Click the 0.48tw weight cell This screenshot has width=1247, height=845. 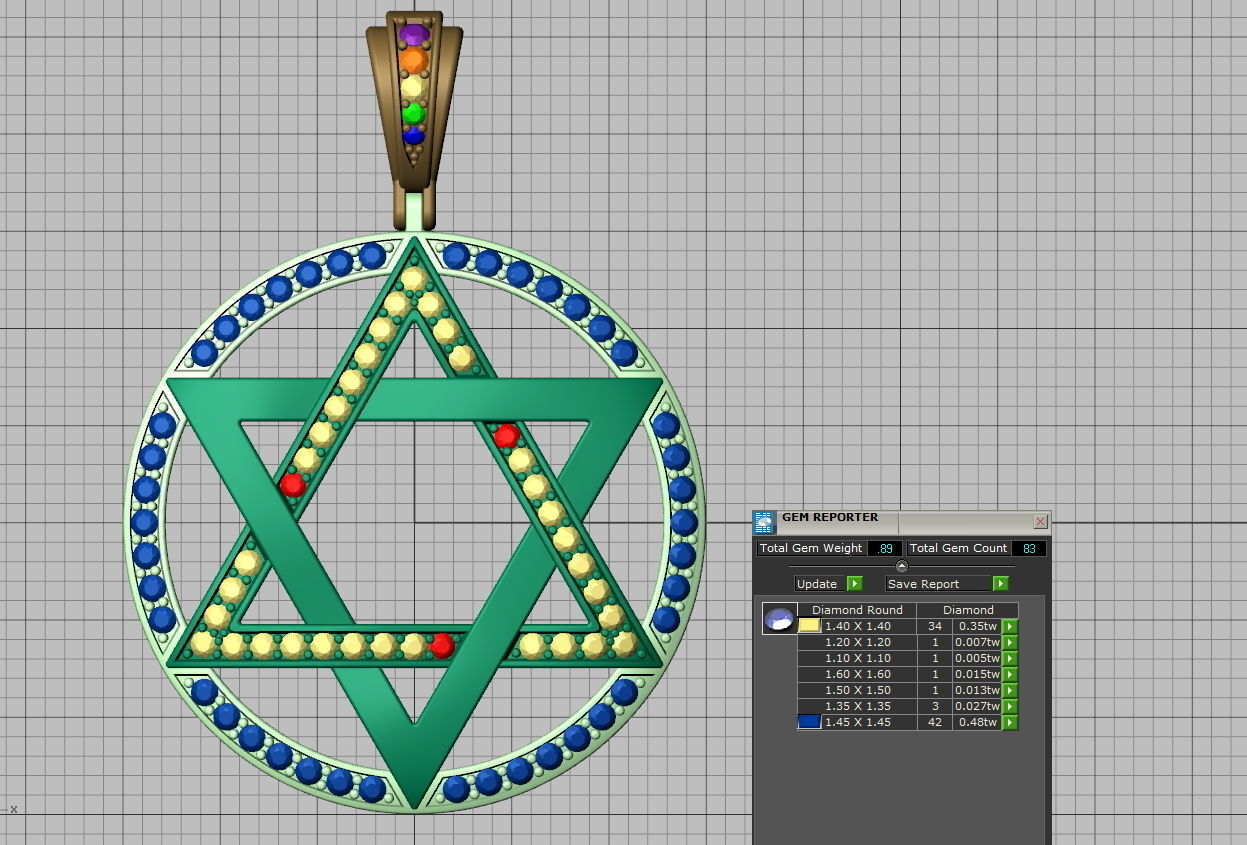click(x=978, y=722)
